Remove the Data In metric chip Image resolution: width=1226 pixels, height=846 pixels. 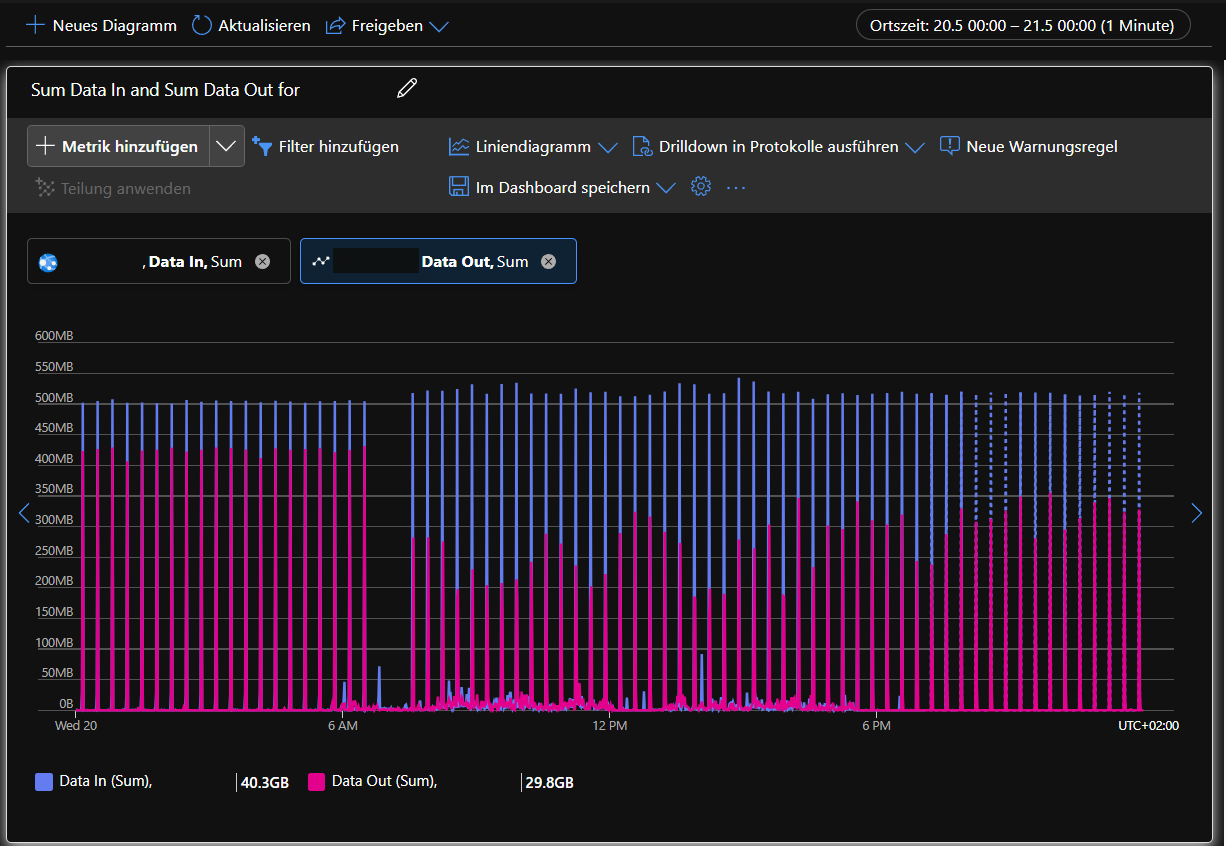pos(262,261)
